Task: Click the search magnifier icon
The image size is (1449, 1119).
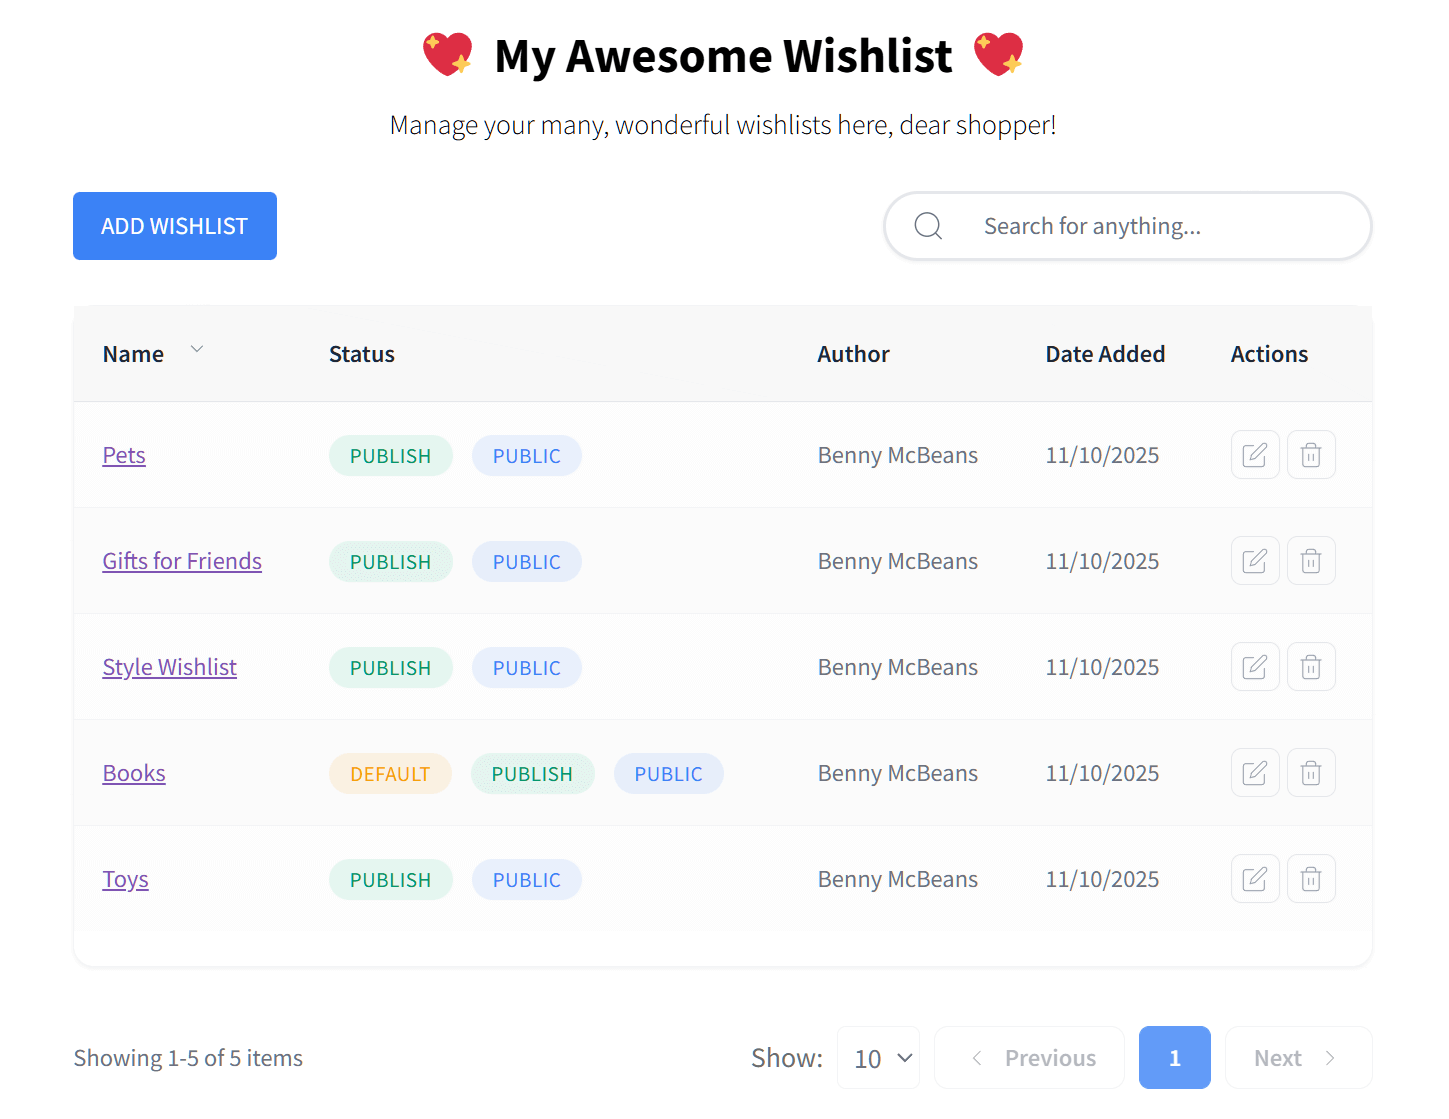Action: point(928,226)
